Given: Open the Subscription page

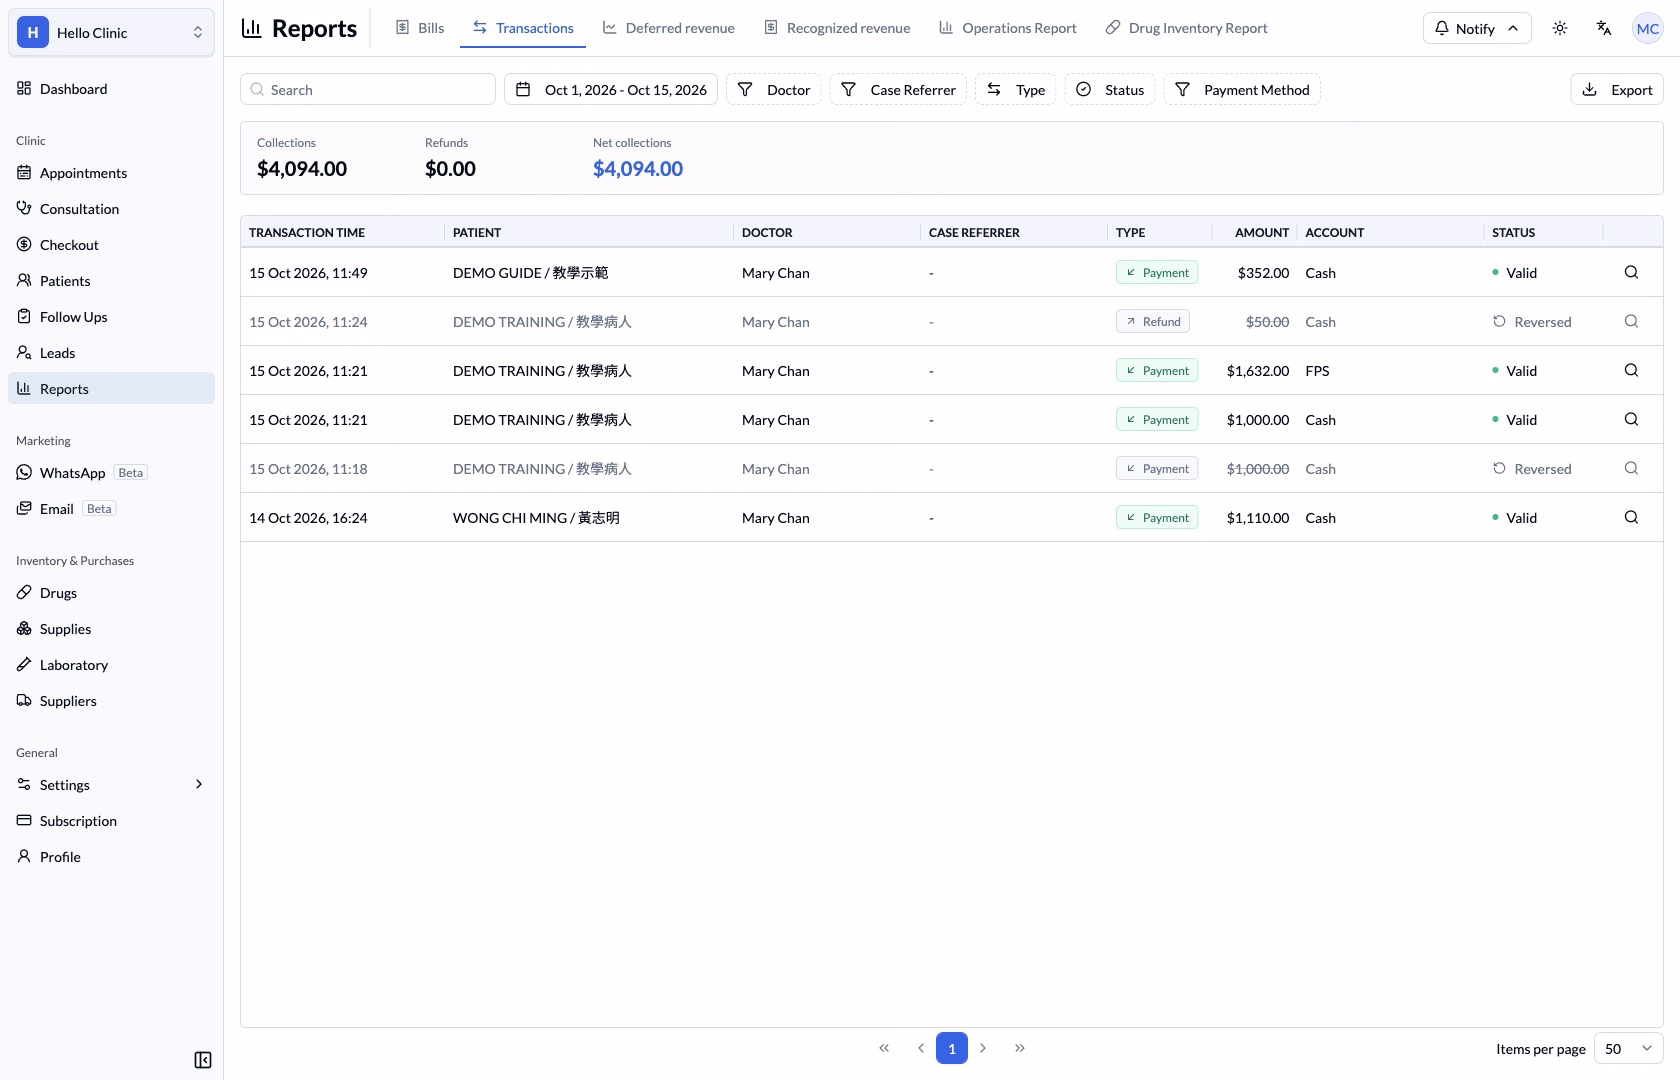Looking at the screenshot, I should (111, 820).
